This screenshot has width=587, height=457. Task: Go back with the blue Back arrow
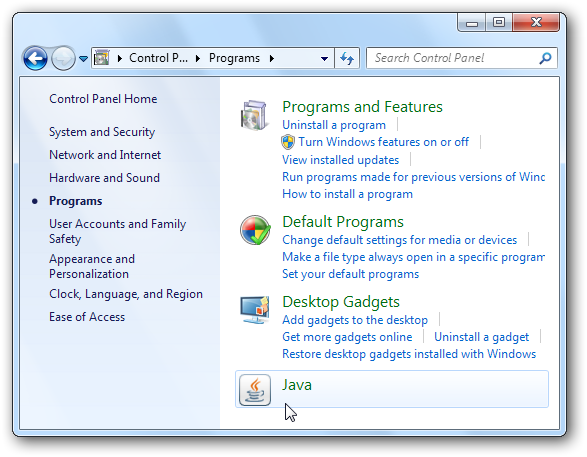(x=35, y=58)
